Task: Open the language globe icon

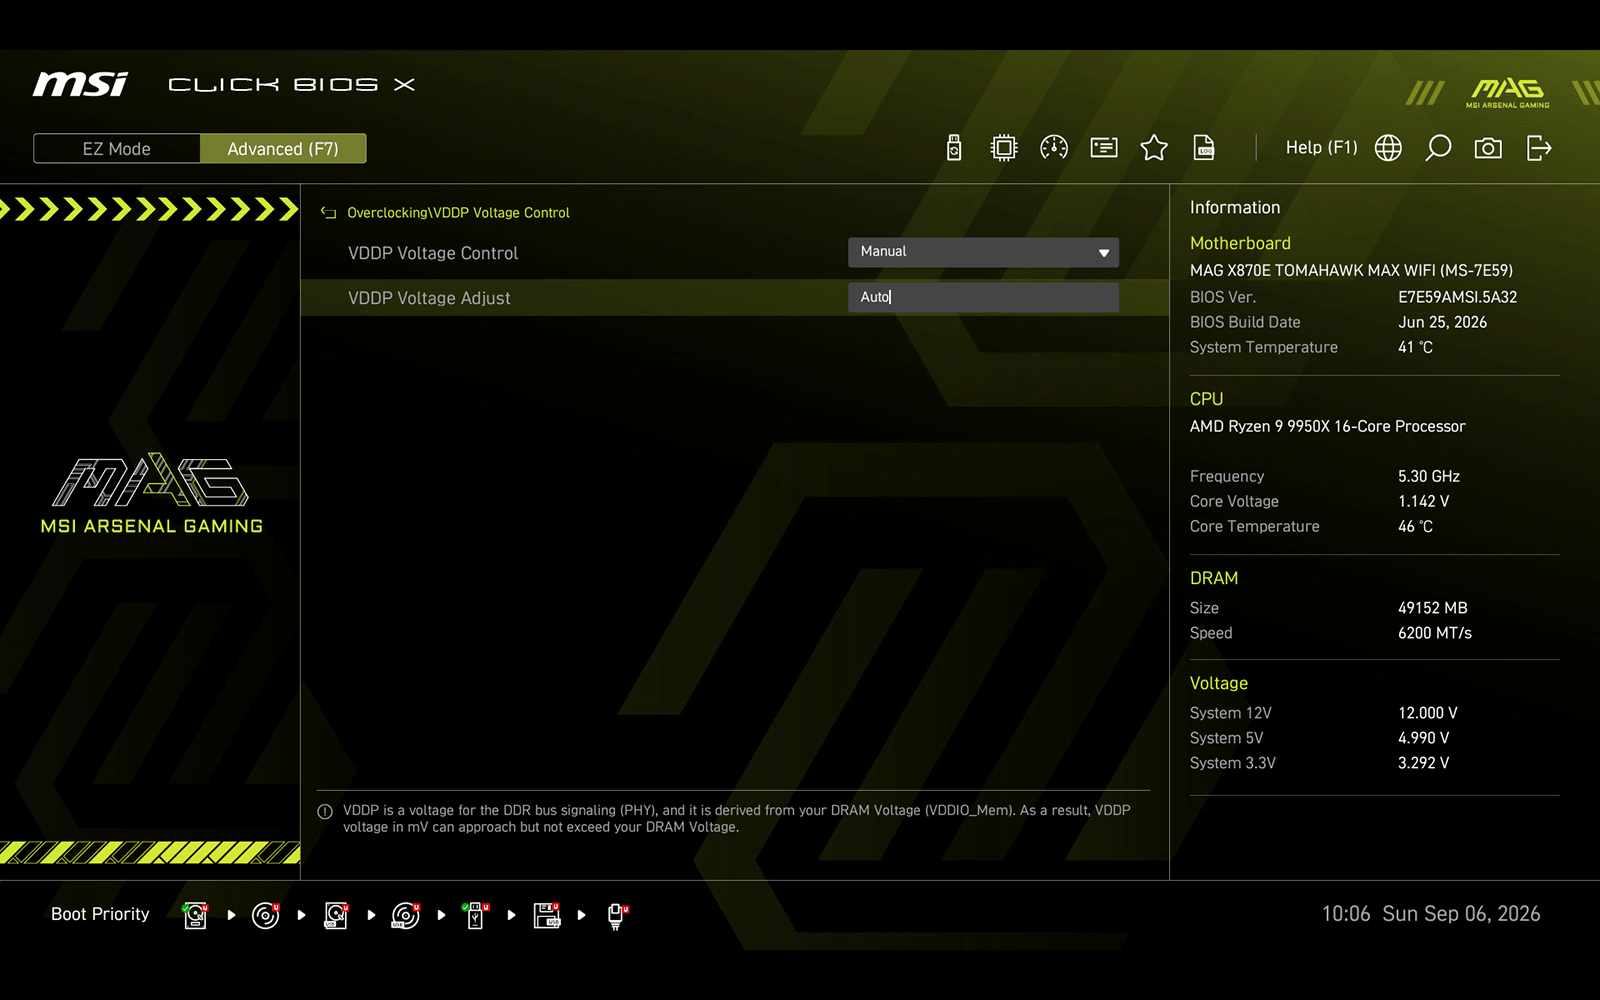Action: click(1388, 148)
